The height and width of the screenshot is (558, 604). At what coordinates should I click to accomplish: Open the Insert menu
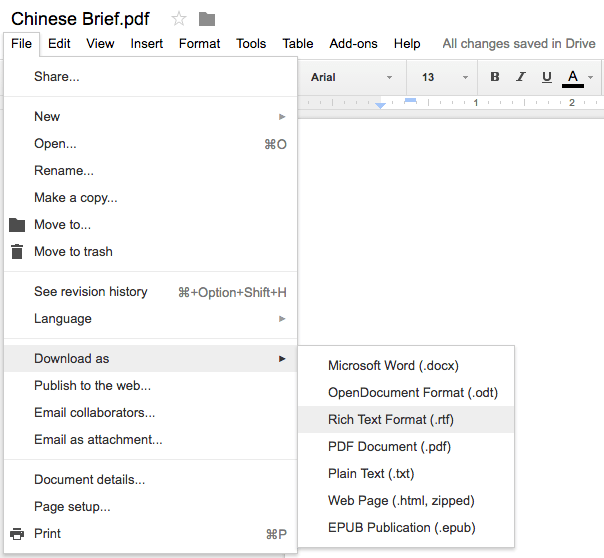(x=147, y=43)
